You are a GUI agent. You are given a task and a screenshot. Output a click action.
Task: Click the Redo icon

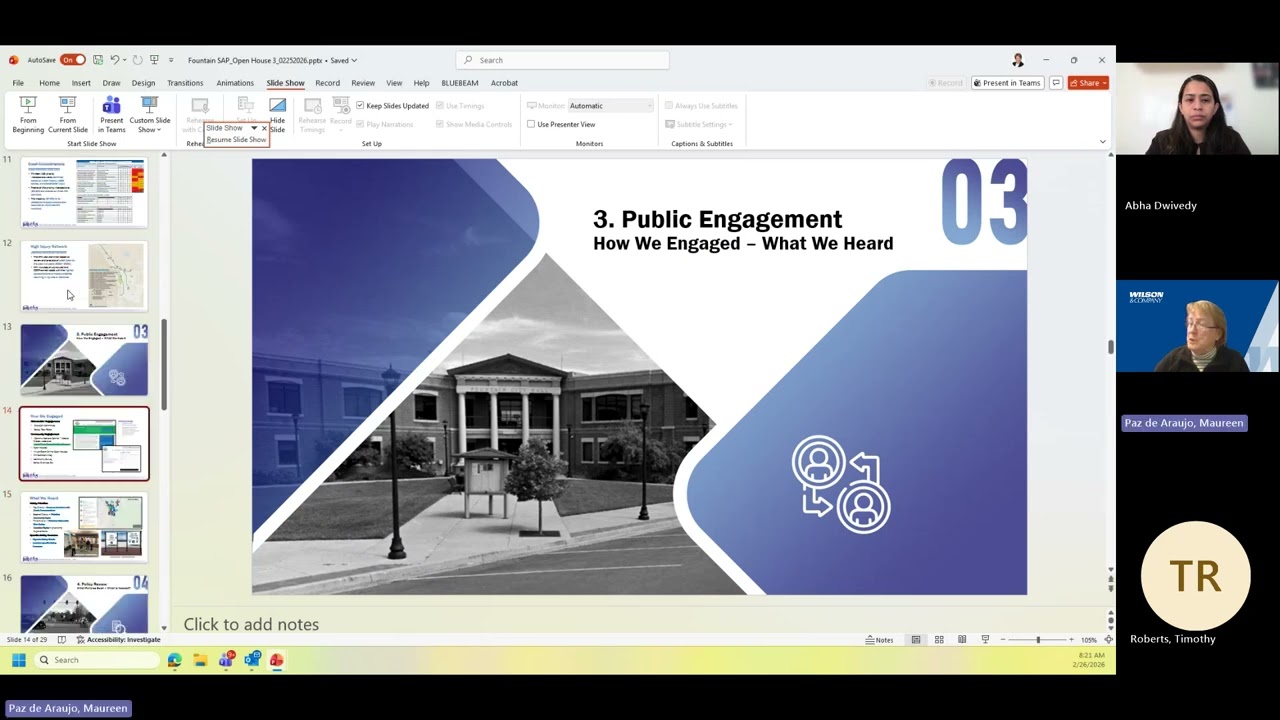click(137, 60)
